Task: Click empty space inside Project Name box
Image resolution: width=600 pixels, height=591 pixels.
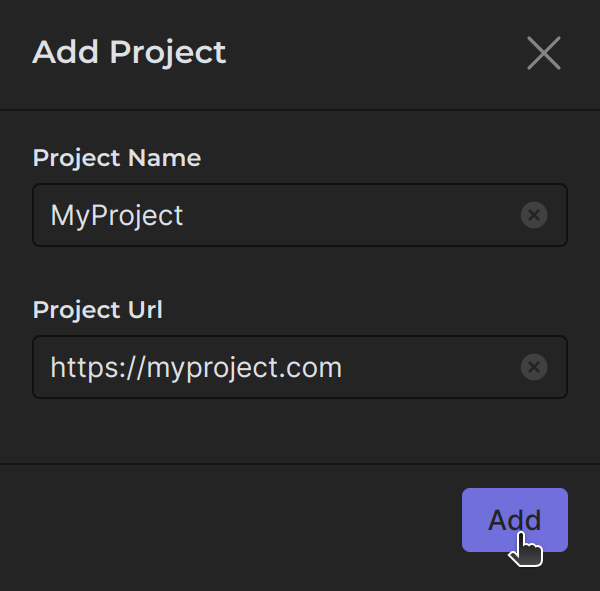Action: coord(350,215)
